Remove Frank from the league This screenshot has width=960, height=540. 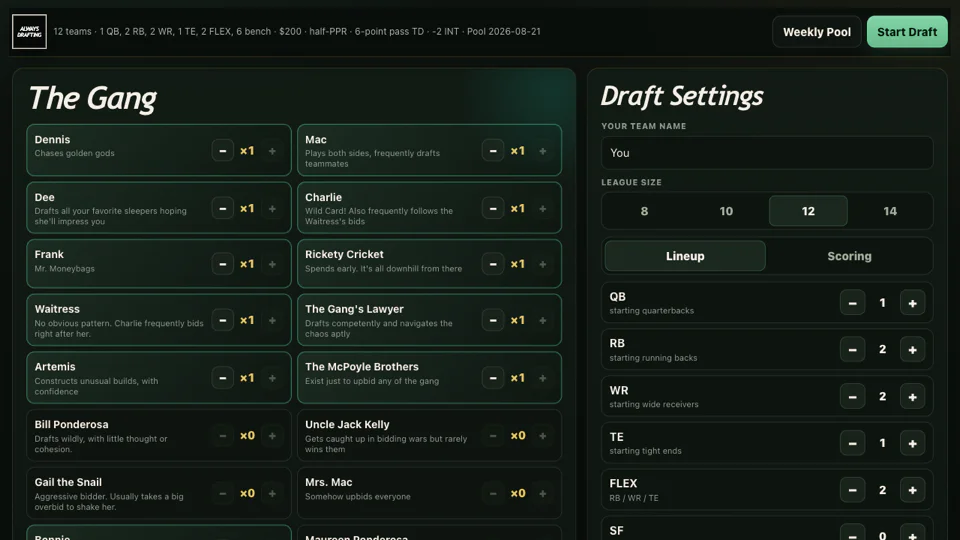click(x=223, y=264)
